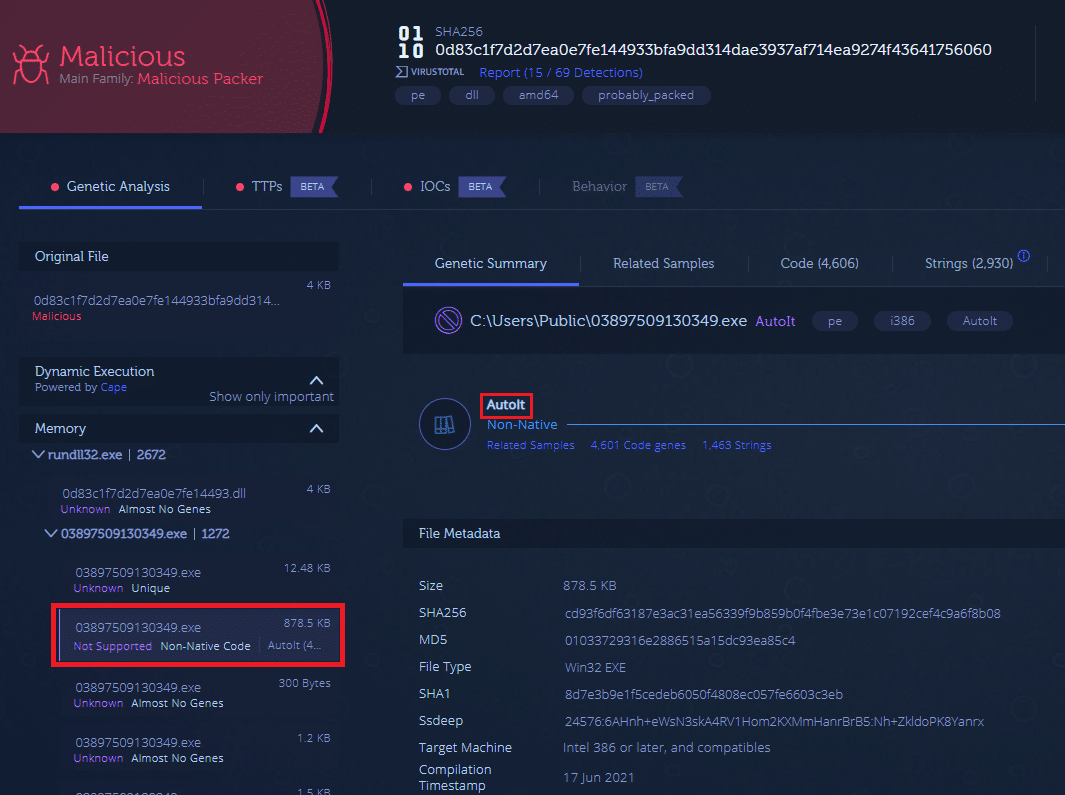Open the Related Samples tab
Image resolution: width=1065 pixels, height=795 pixels.
click(x=664, y=263)
